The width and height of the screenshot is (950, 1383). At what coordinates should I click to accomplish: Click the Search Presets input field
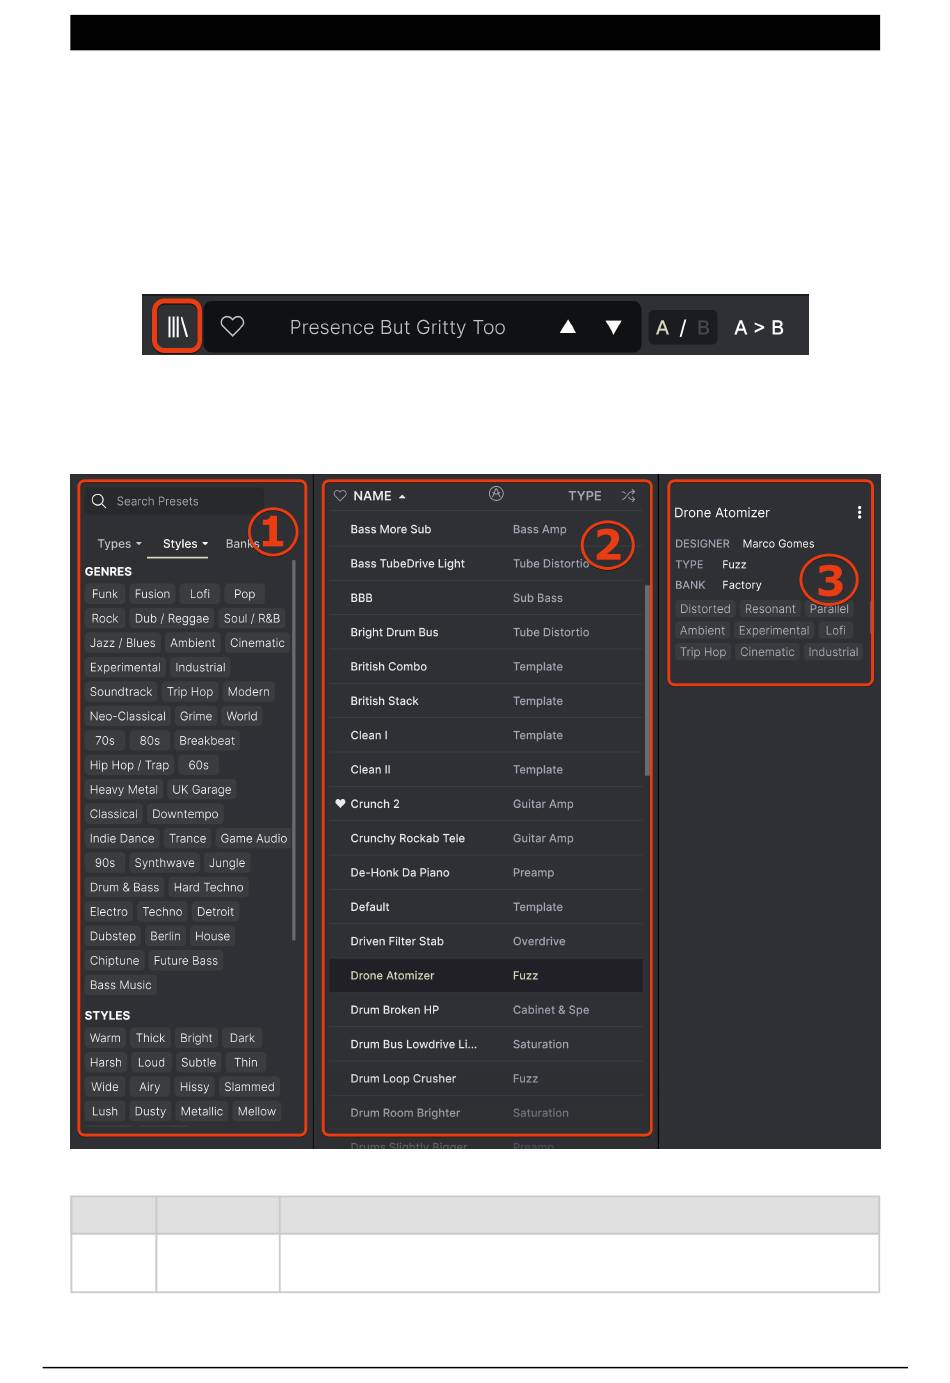(x=185, y=501)
